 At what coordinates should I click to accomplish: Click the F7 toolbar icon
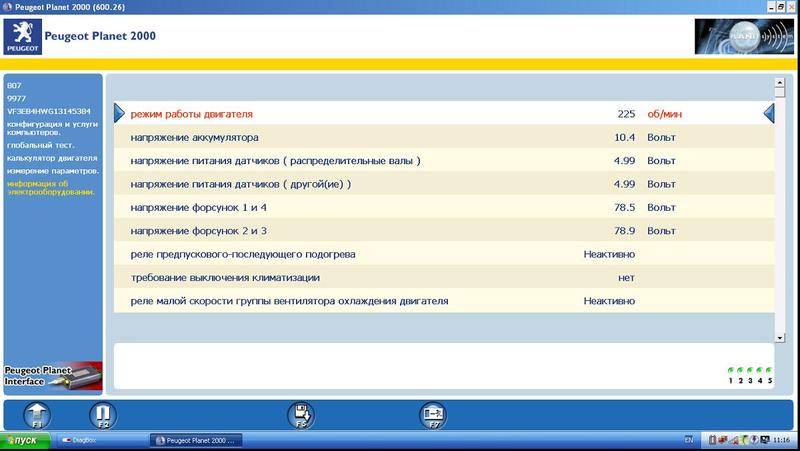click(x=433, y=414)
